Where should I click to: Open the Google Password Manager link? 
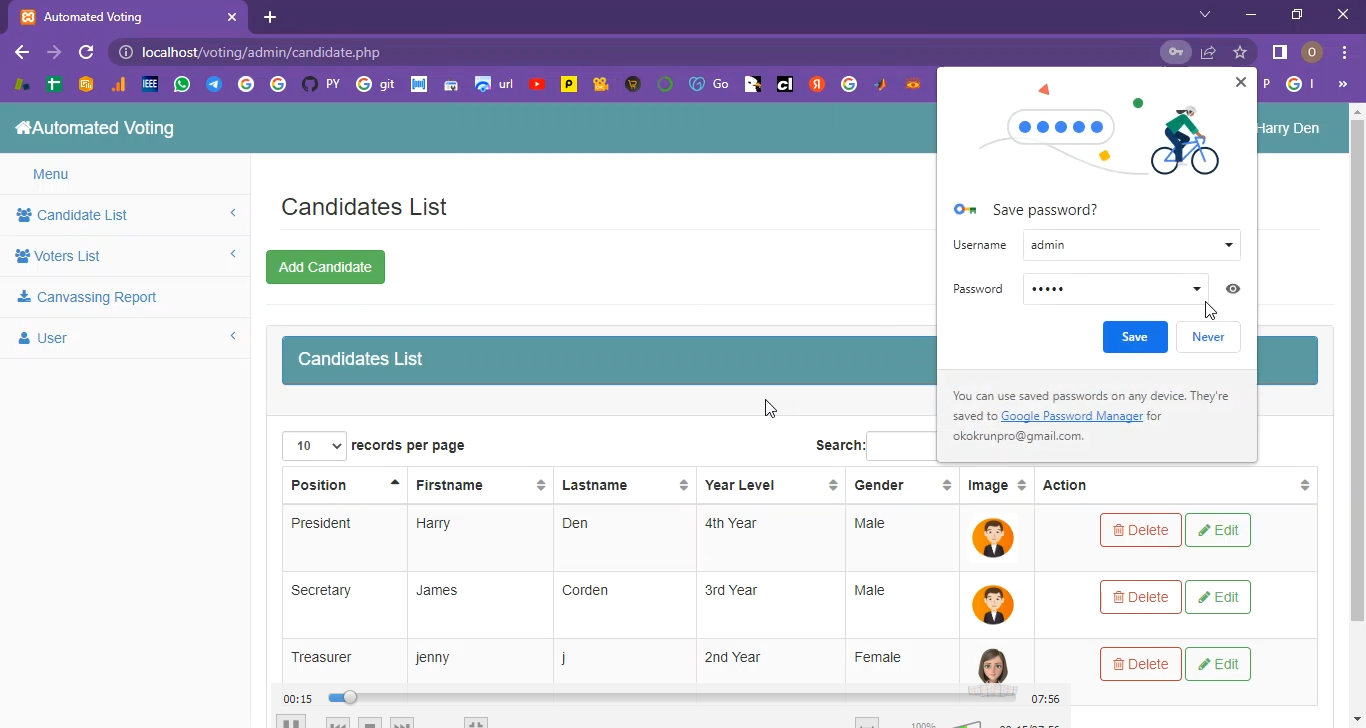click(1071, 416)
